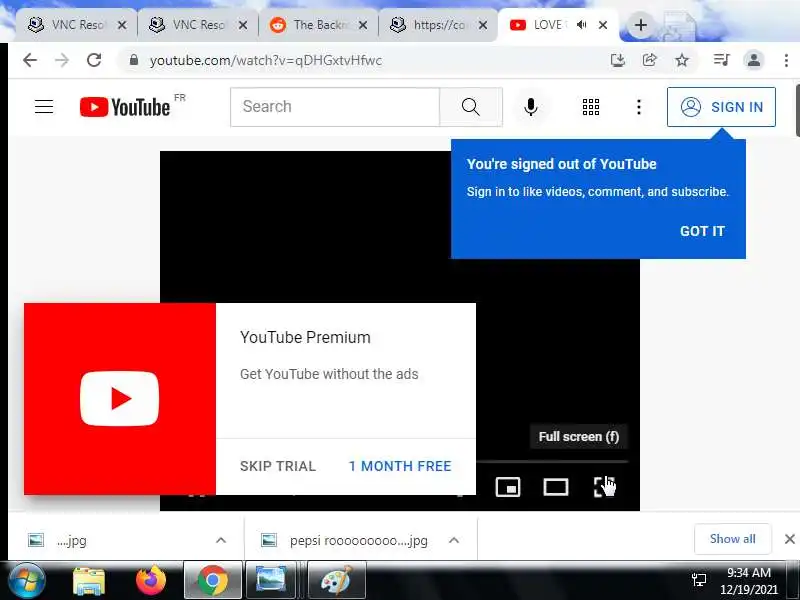The width and height of the screenshot is (800, 600).
Task: Bookmark this page with the star icon
Action: coord(682,60)
